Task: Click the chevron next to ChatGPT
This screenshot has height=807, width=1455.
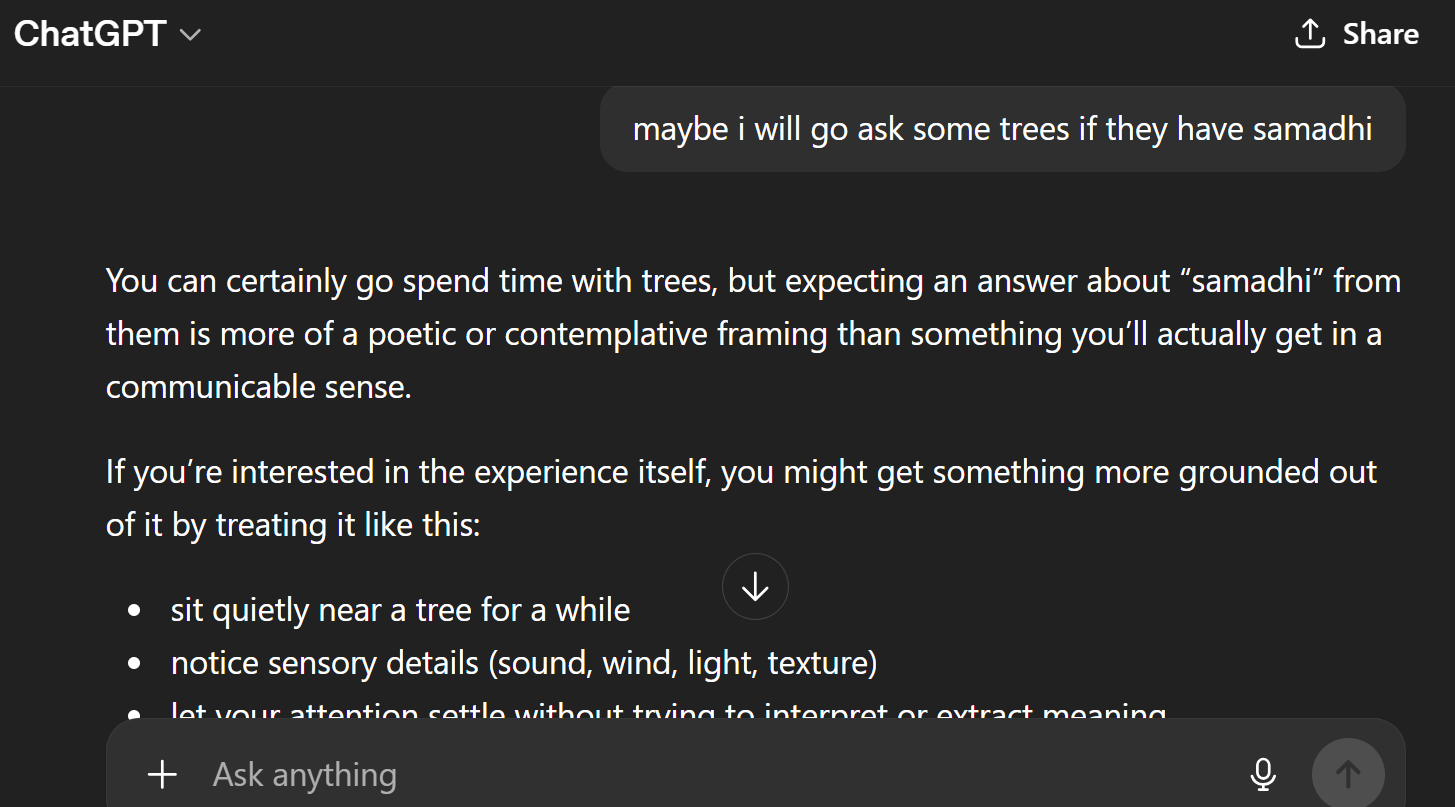Action: click(x=190, y=35)
